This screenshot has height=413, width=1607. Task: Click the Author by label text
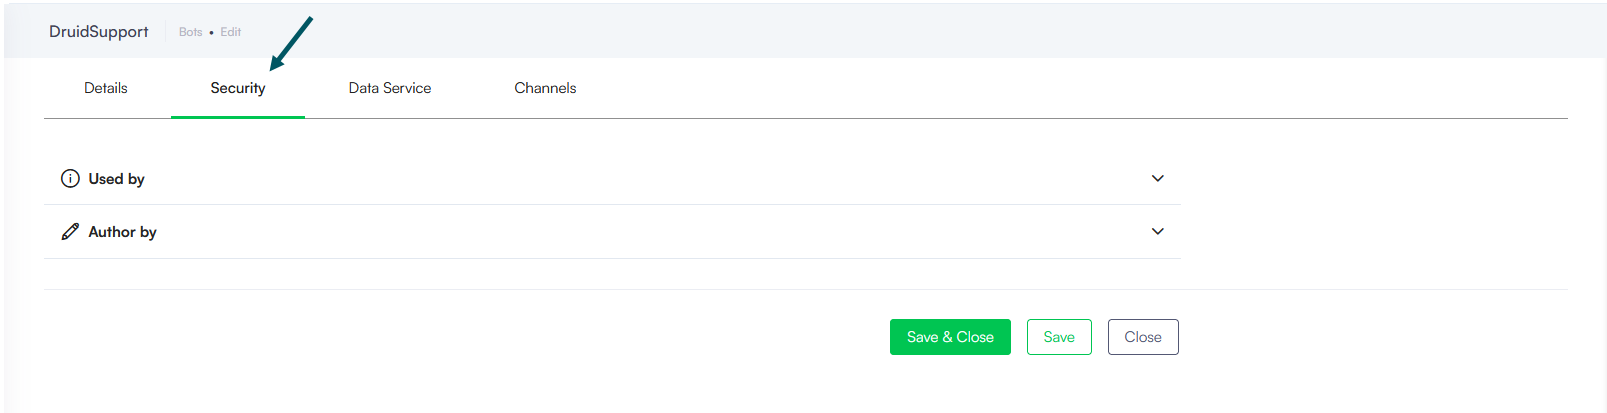coord(122,232)
